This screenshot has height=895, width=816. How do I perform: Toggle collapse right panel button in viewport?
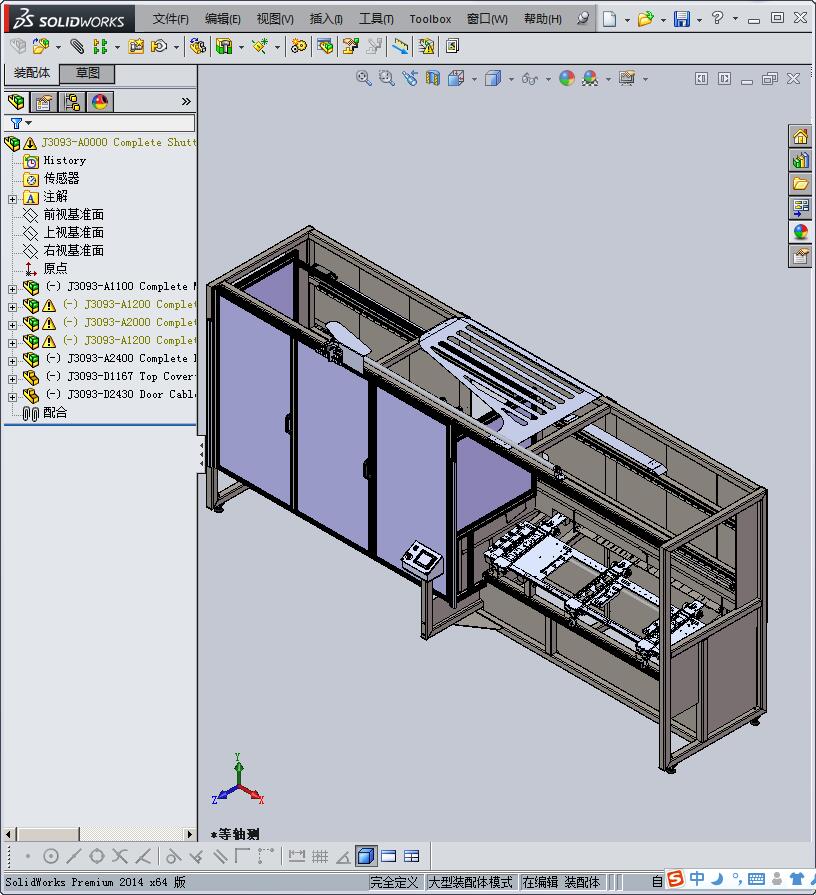pos(724,79)
